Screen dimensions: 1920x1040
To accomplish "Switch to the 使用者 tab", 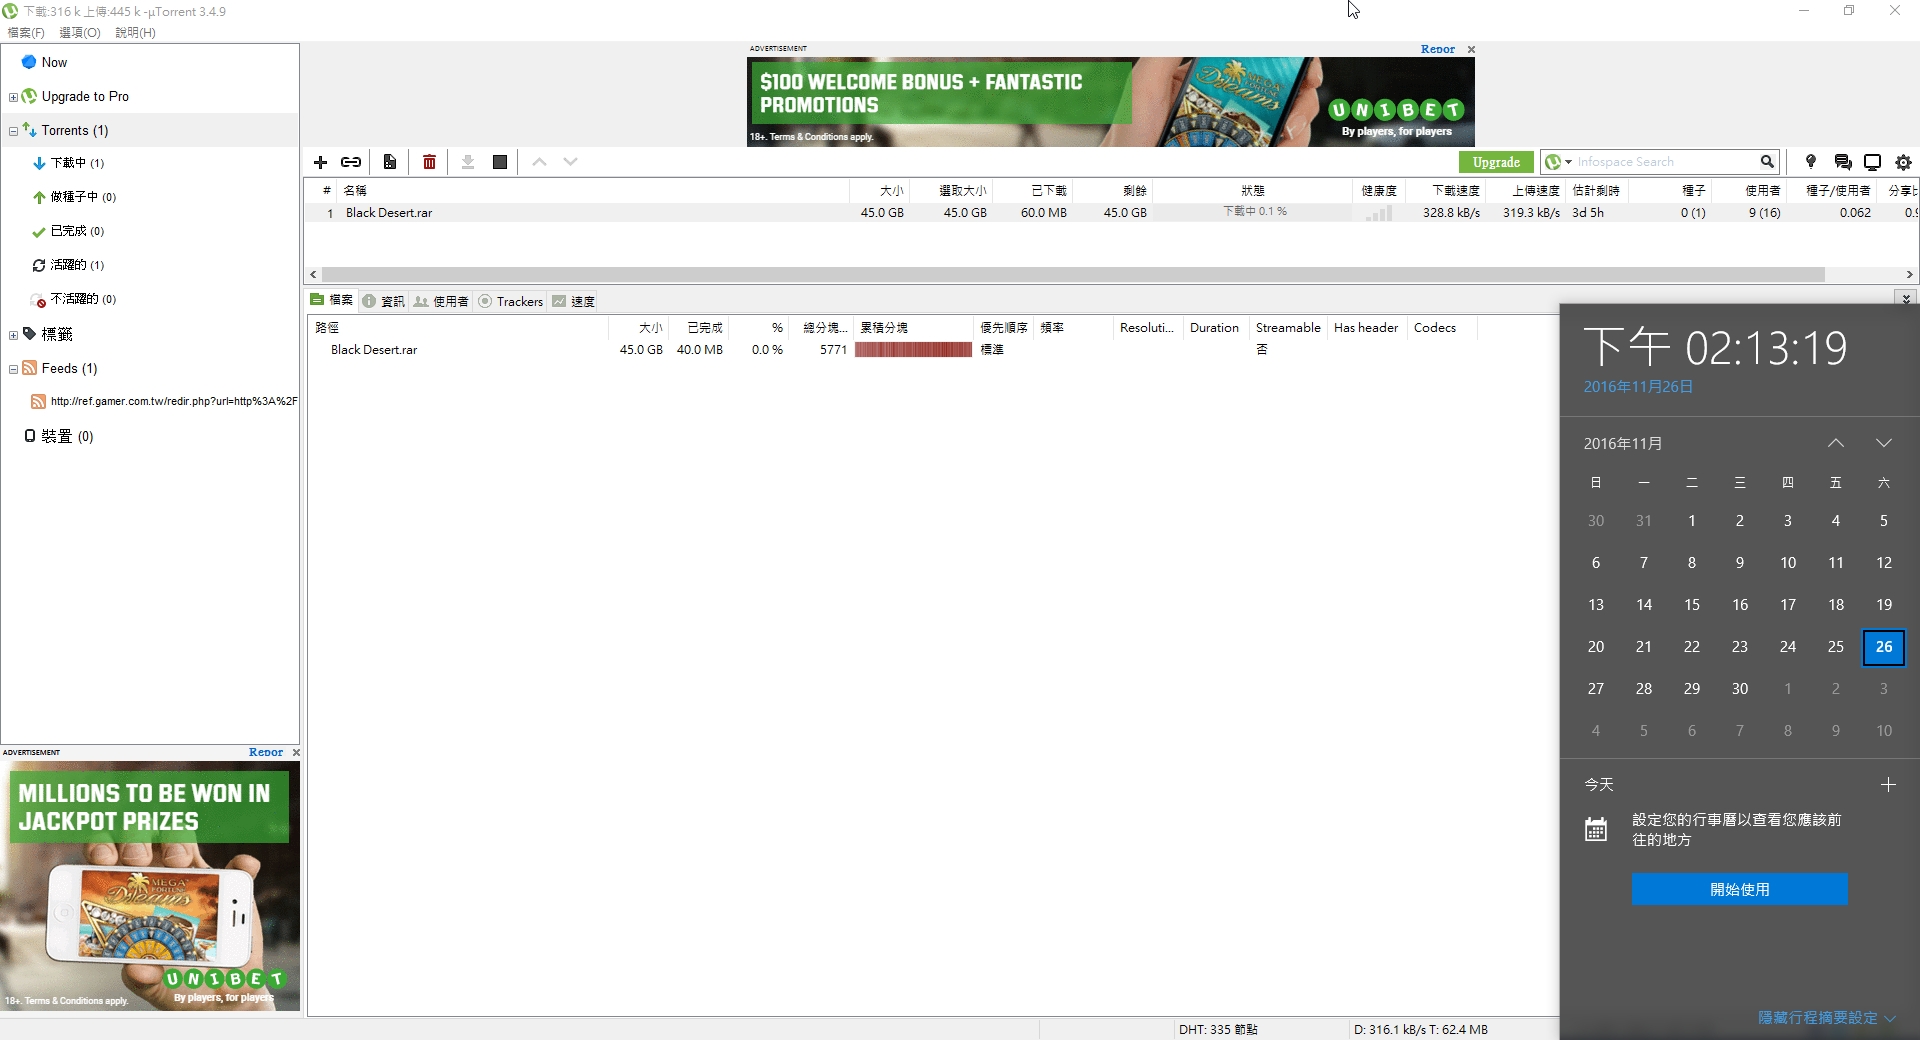I will [x=441, y=301].
